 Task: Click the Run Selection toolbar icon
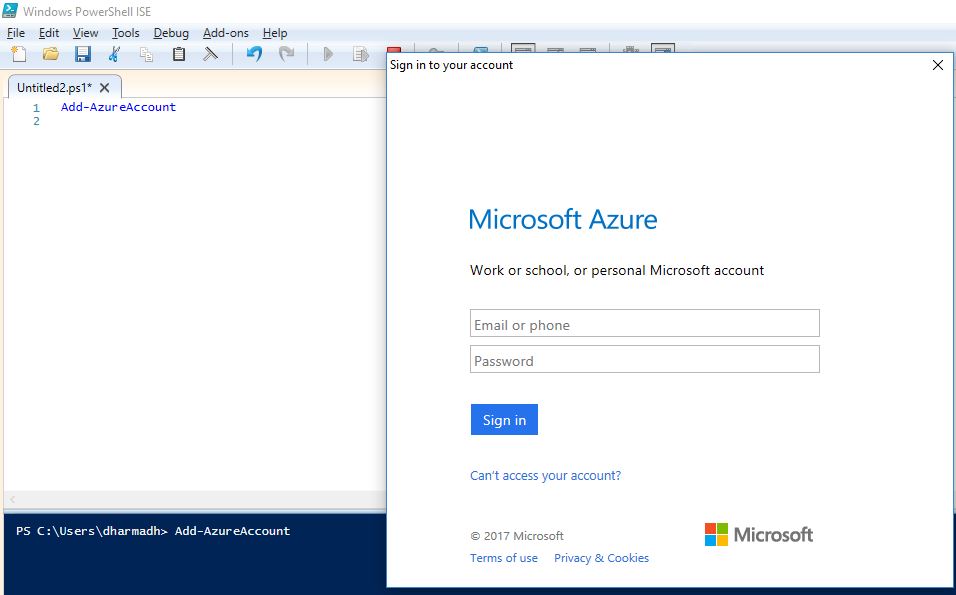pyautogui.click(x=360, y=54)
